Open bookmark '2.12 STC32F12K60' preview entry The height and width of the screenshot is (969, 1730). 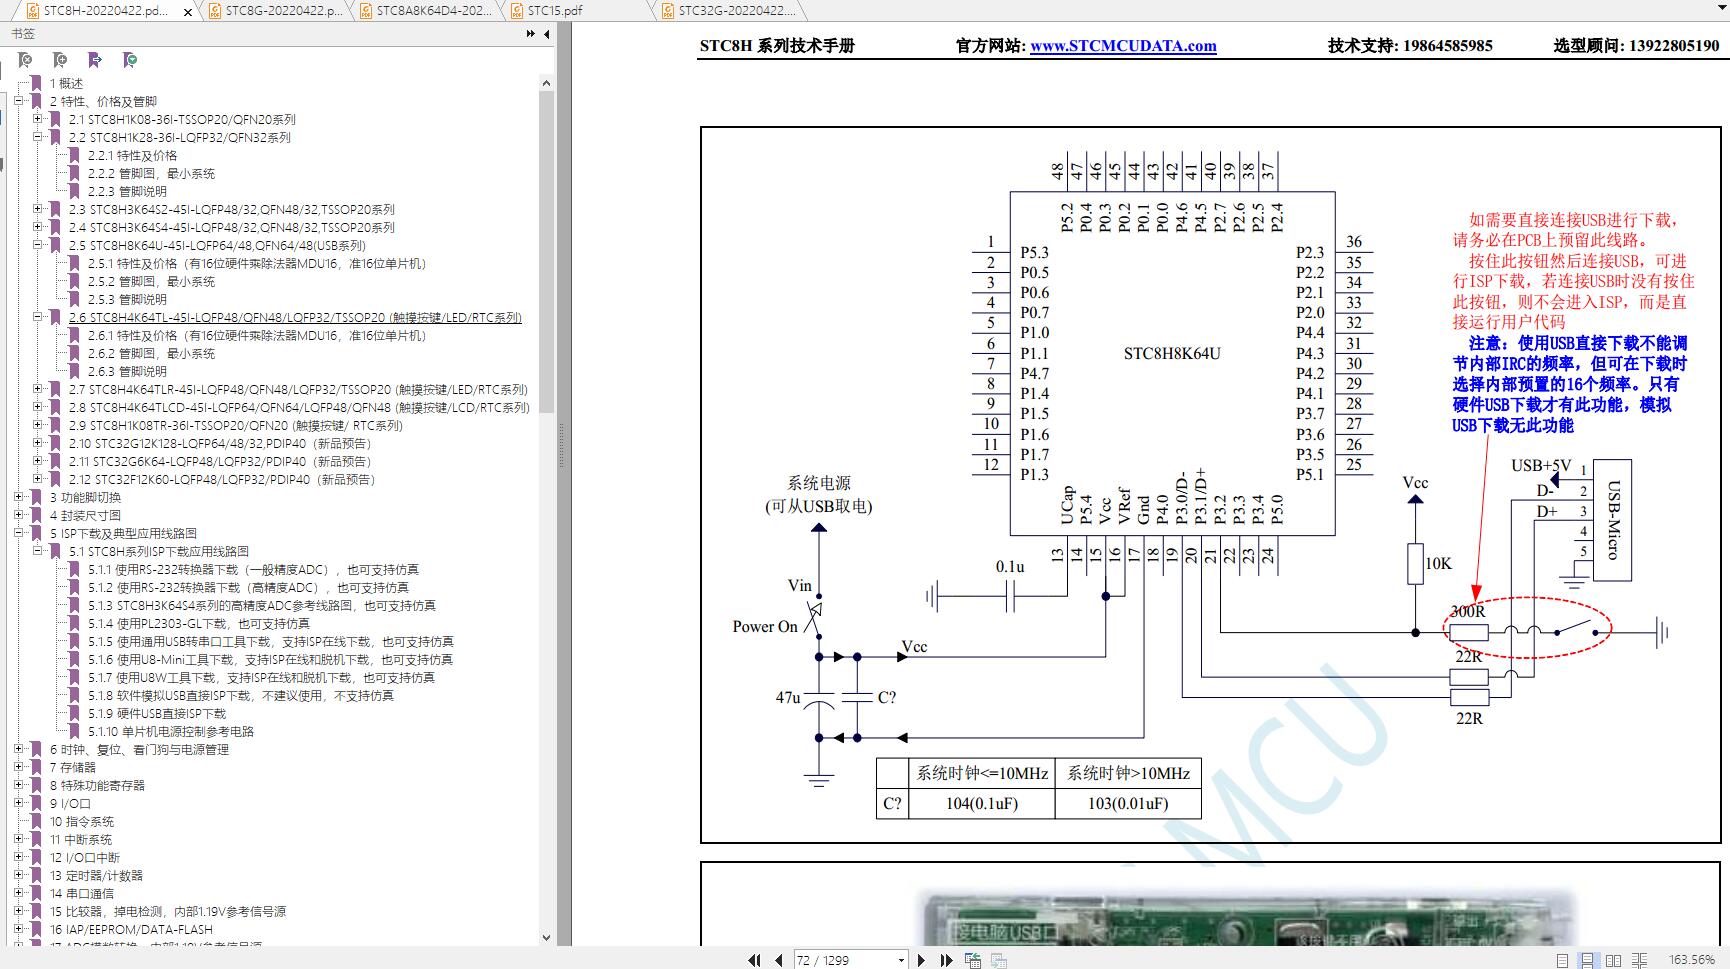[222, 479]
